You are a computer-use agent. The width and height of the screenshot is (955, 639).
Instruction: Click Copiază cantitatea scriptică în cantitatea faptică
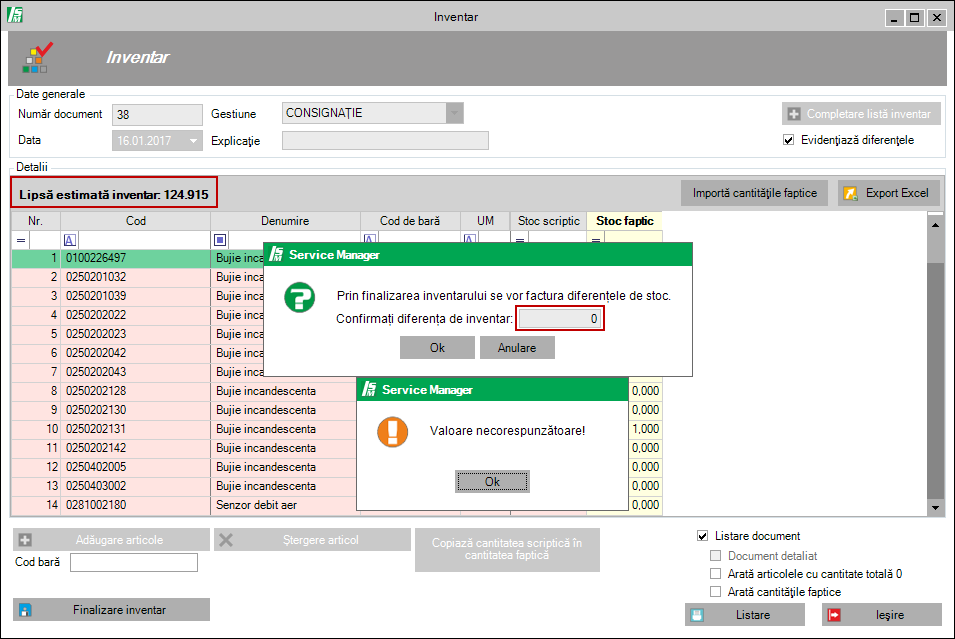507,549
